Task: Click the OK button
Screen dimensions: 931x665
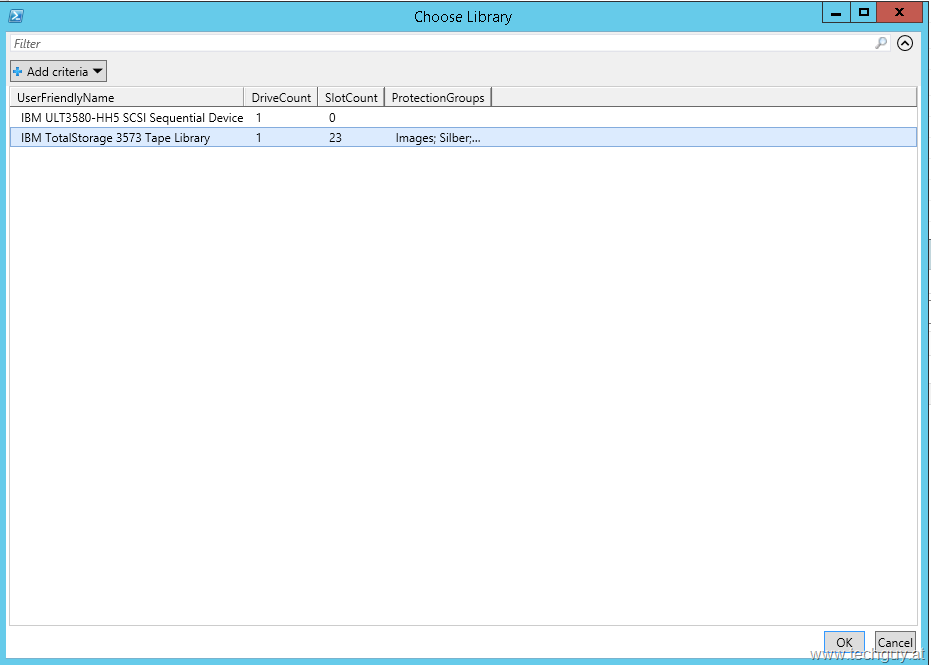Action: 844,643
